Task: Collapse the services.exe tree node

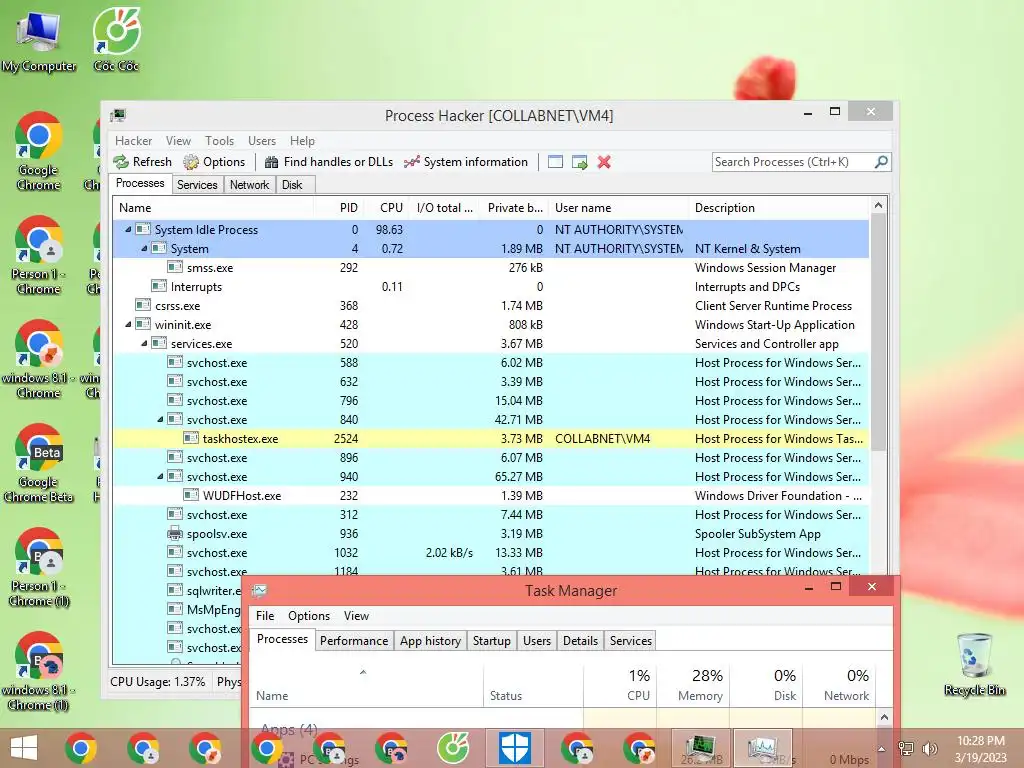Action: click(x=144, y=344)
